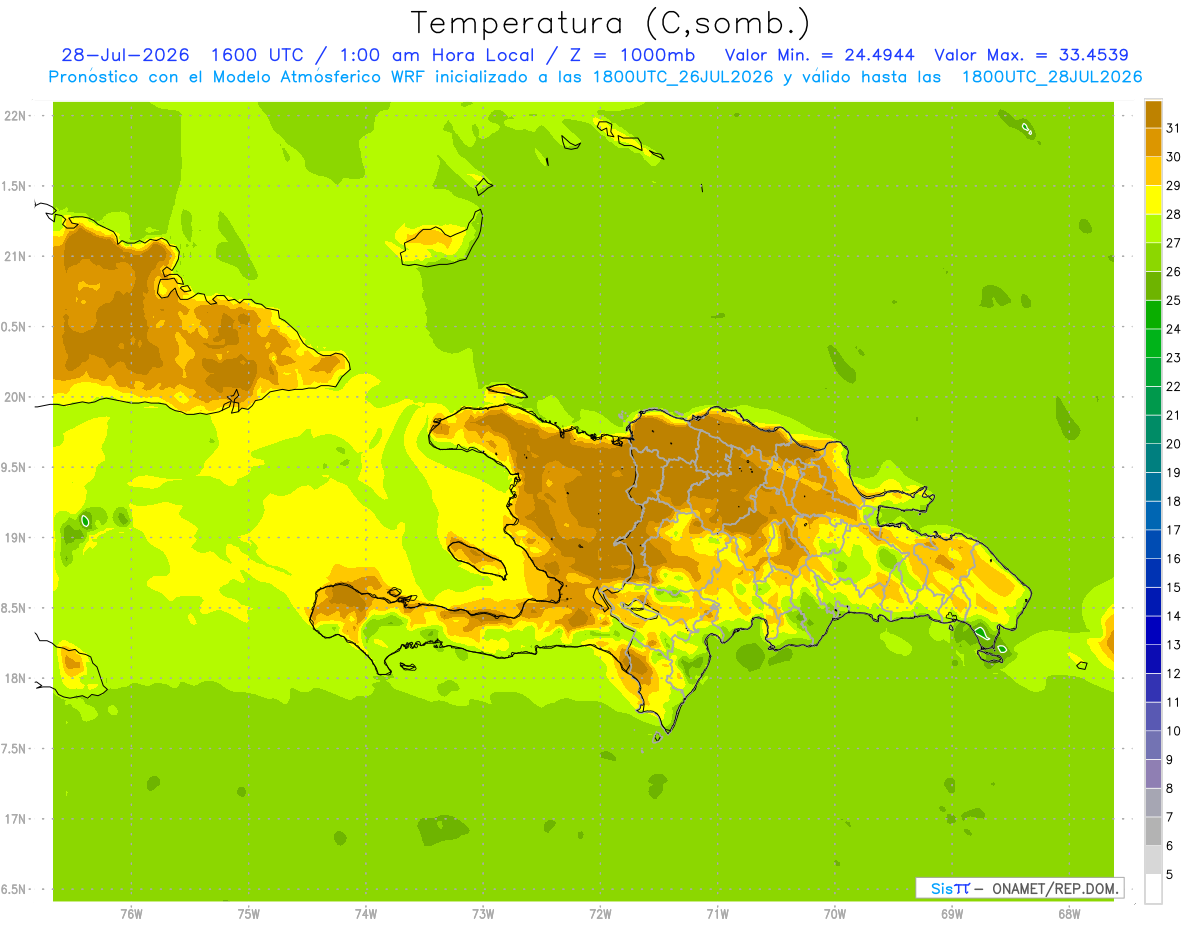Click the "72W" longitude axis label
Image resolution: width=1200 pixels, height=927 pixels.
pos(600,914)
